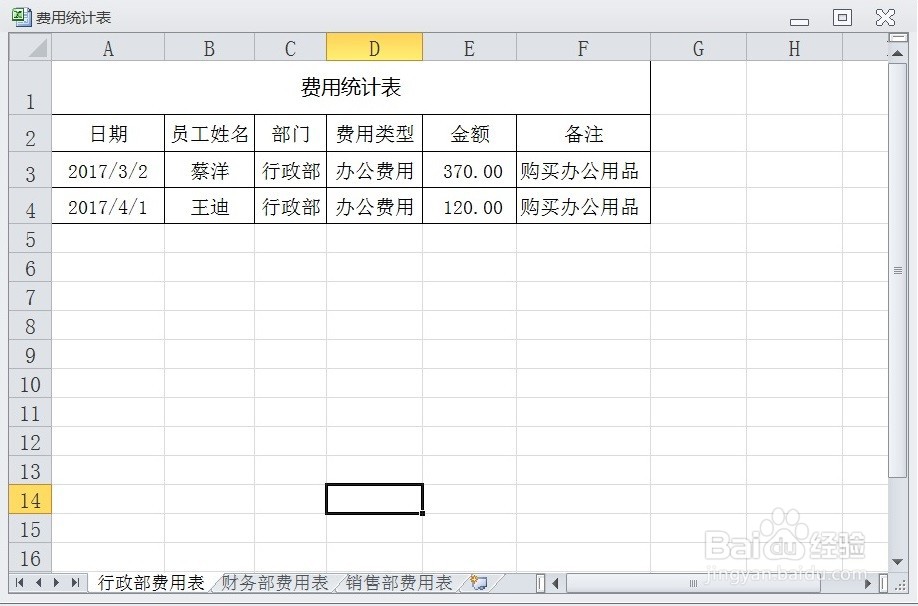Select highlighted column D header
This screenshot has width=918, height=606.
pos(374,47)
